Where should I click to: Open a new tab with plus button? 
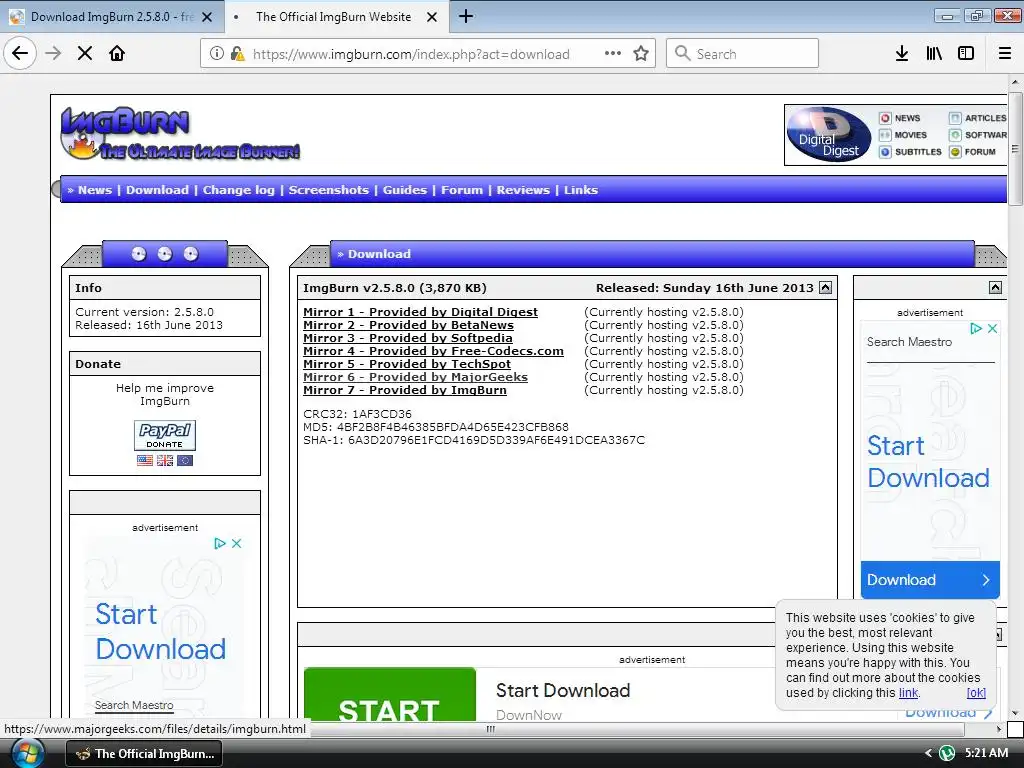(x=466, y=16)
